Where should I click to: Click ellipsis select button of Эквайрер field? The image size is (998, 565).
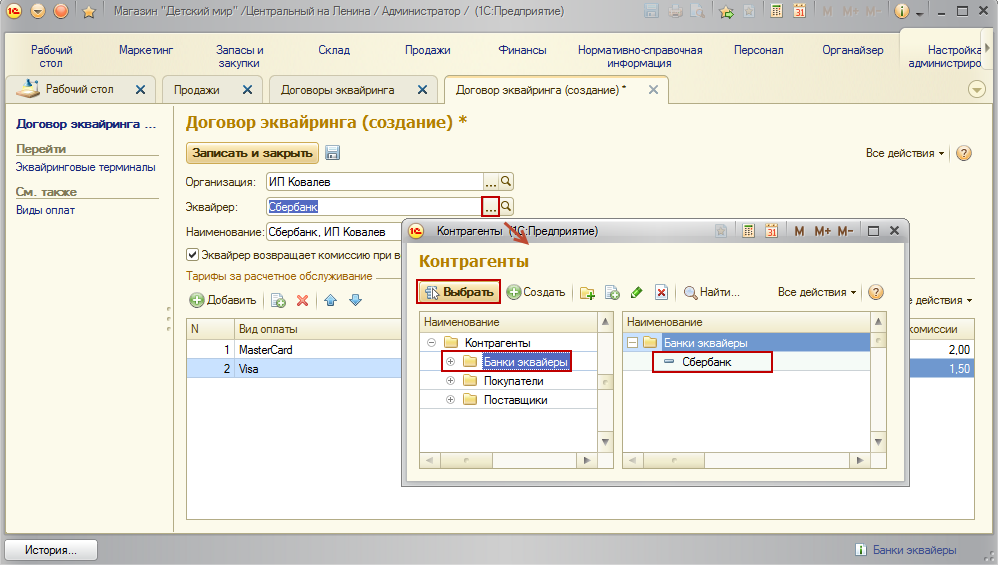(x=490, y=207)
